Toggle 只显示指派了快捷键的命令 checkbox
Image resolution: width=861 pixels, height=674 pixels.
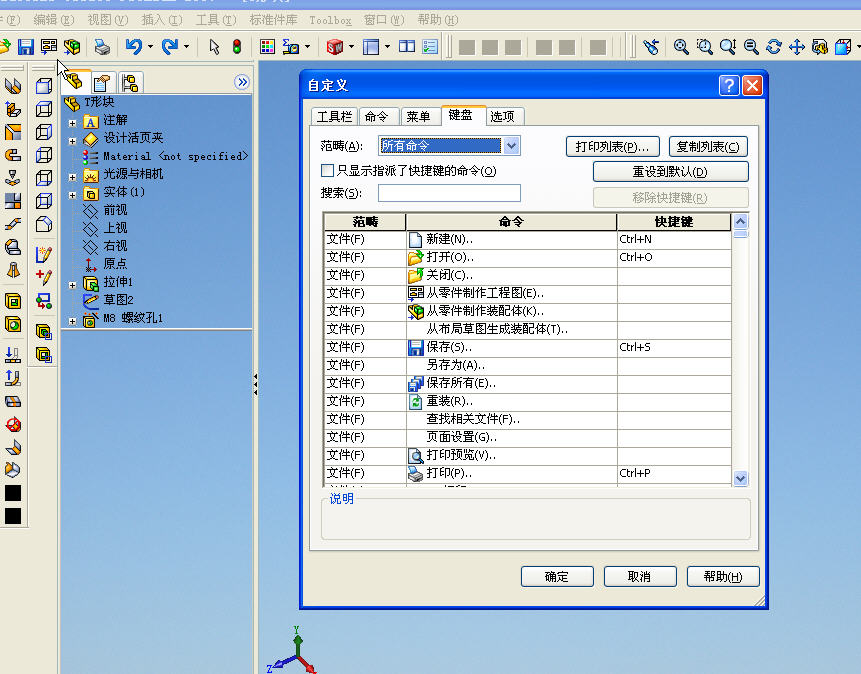click(327, 171)
